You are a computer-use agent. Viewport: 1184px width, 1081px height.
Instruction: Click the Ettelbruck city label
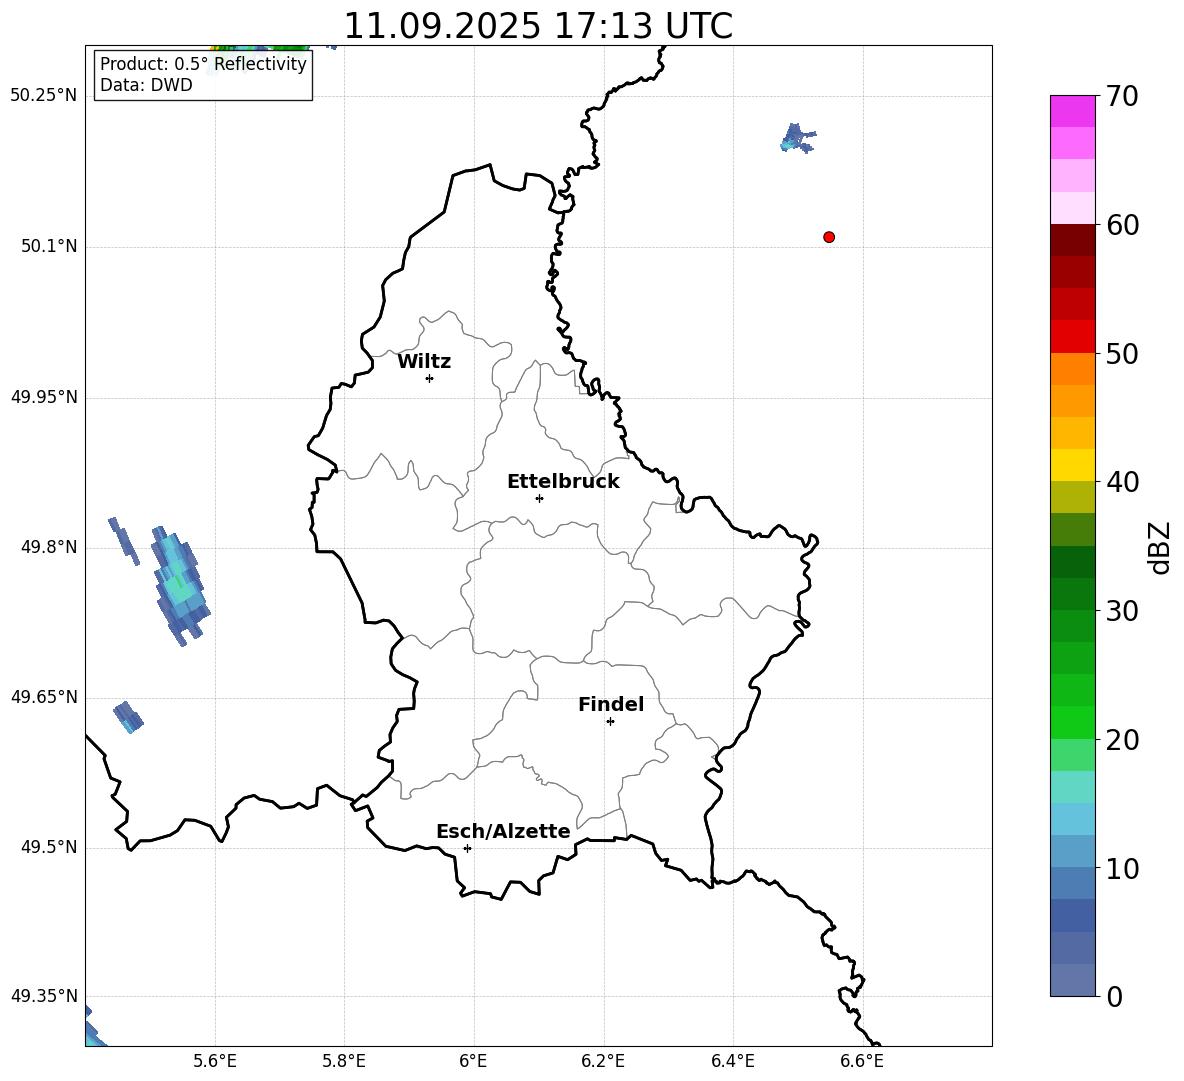click(563, 482)
